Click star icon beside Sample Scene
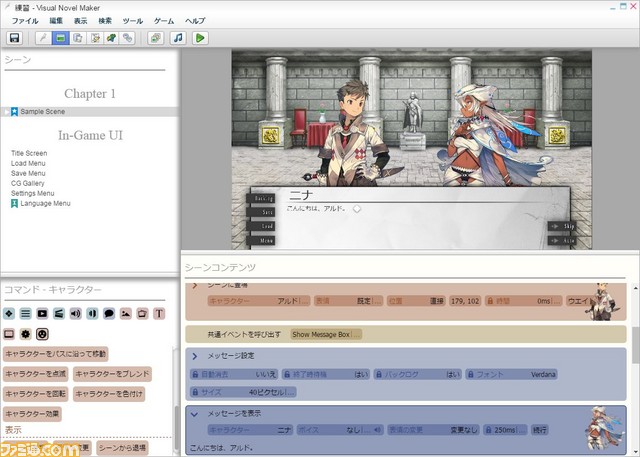This screenshot has height=457, width=640. coord(14,111)
